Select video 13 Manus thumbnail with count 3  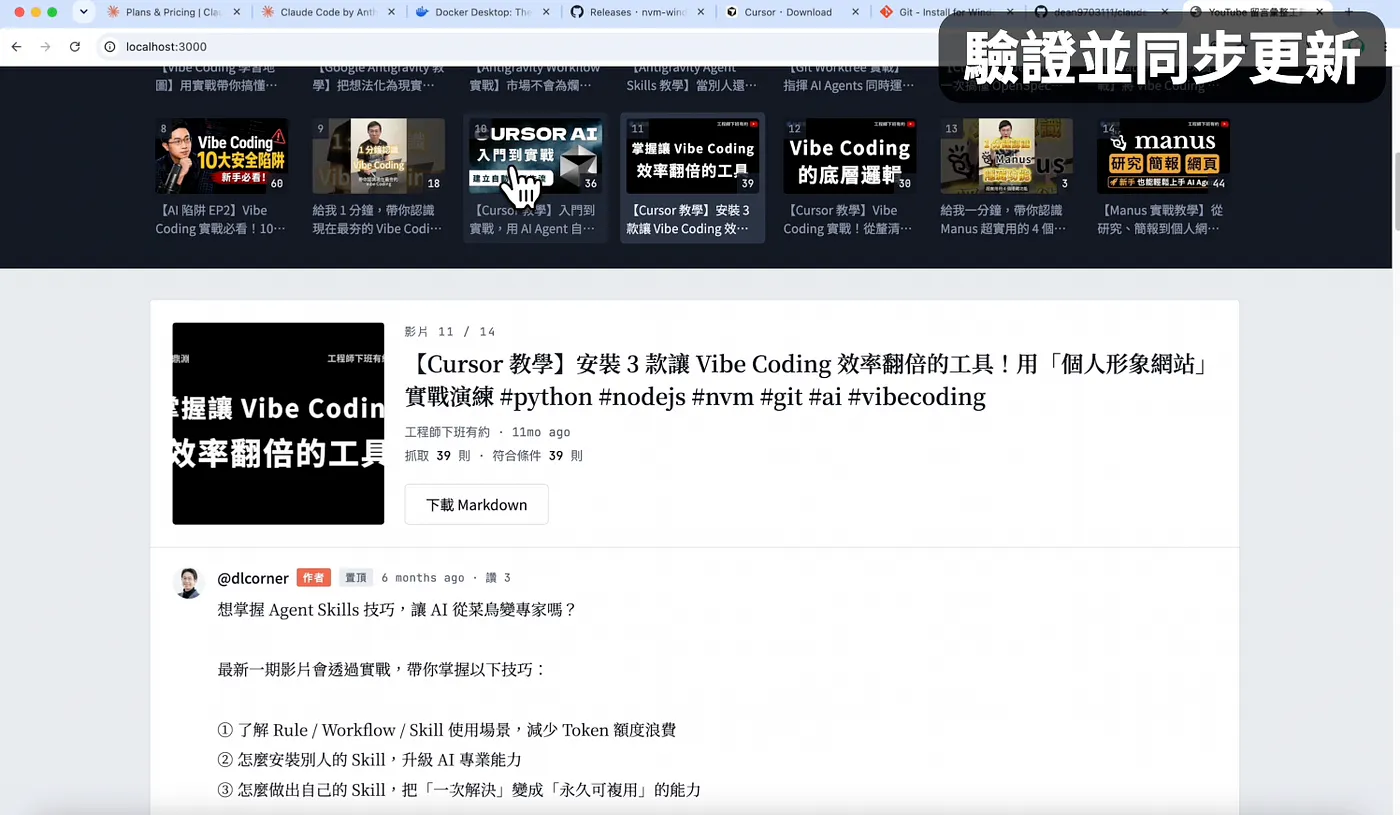coord(1006,156)
